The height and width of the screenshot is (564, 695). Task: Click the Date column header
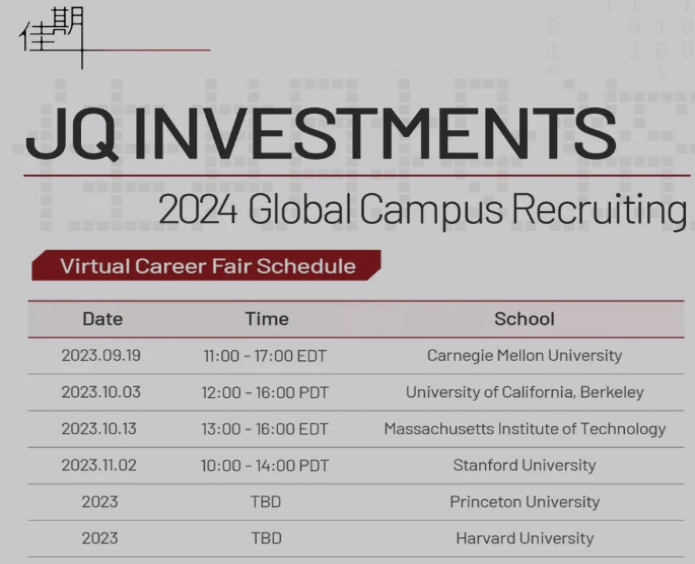[102, 319]
